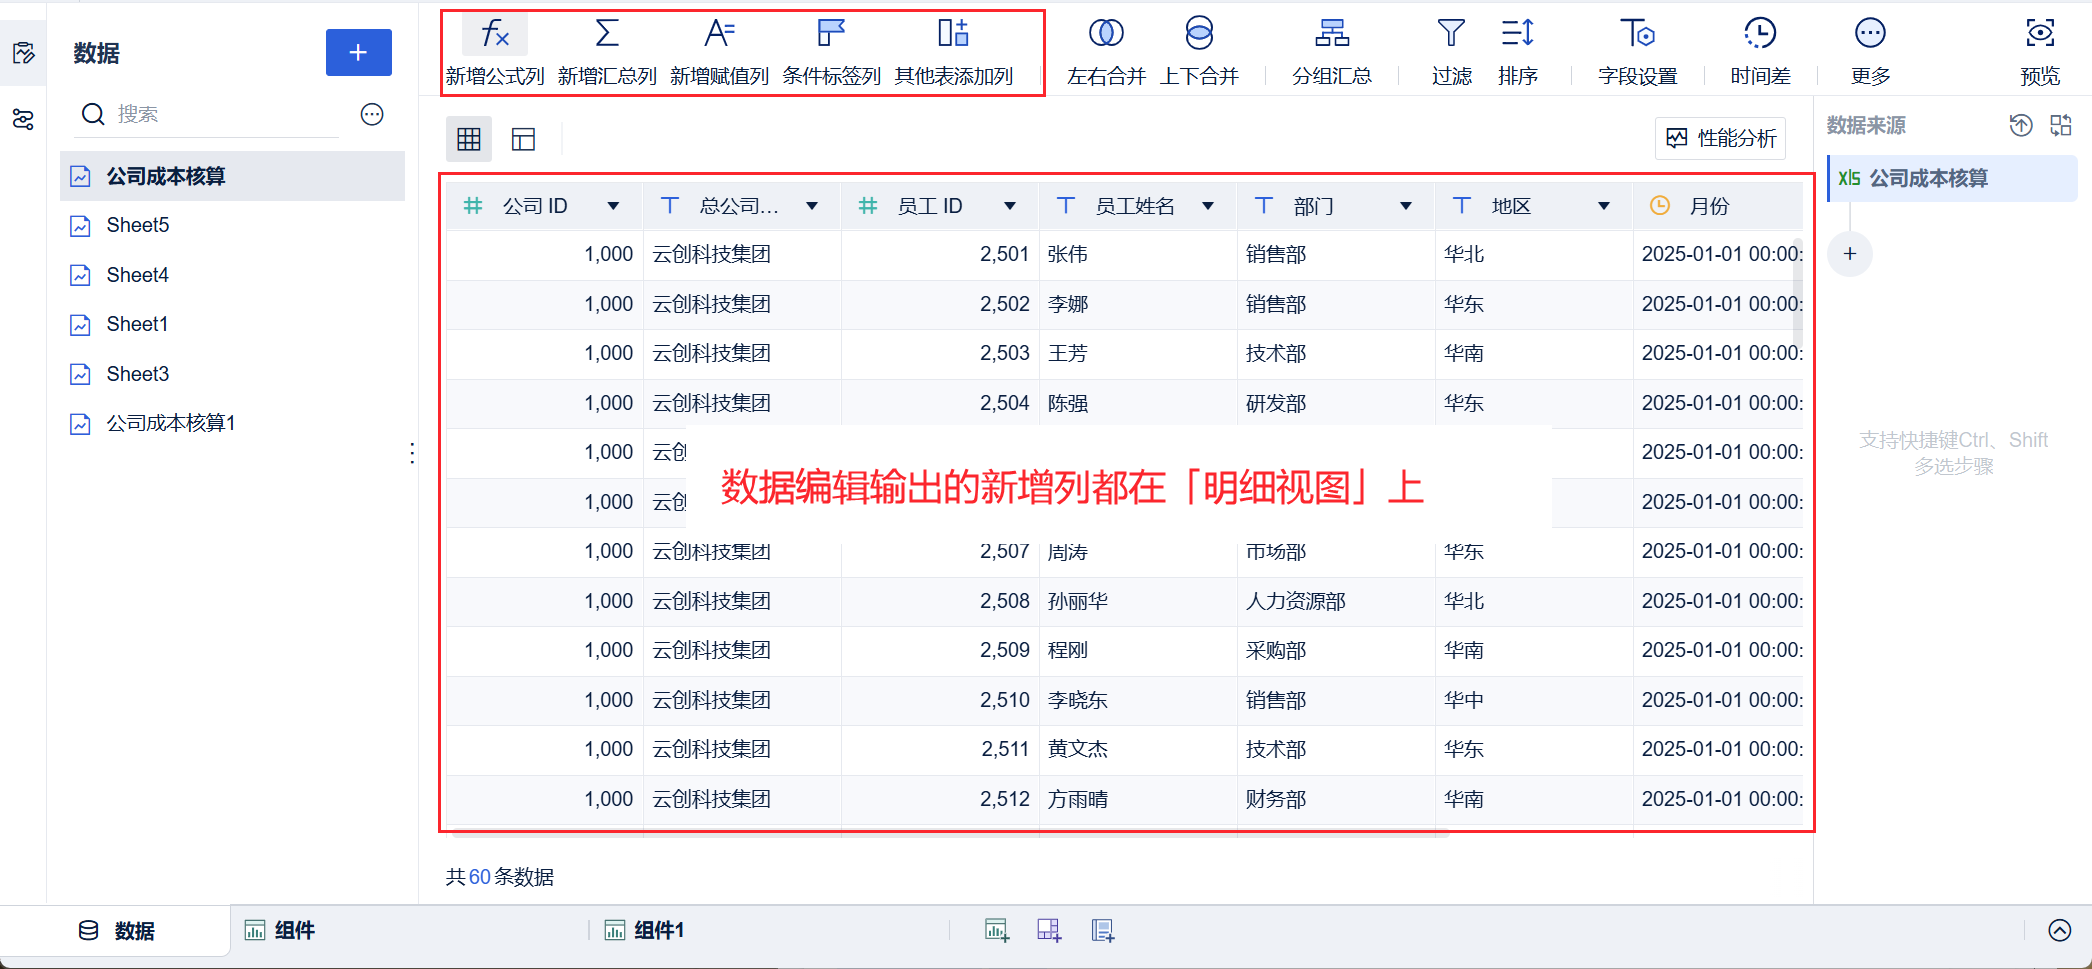Select Sheet1 in the data list
This screenshot has width=2092, height=969.
coord(232,324)
